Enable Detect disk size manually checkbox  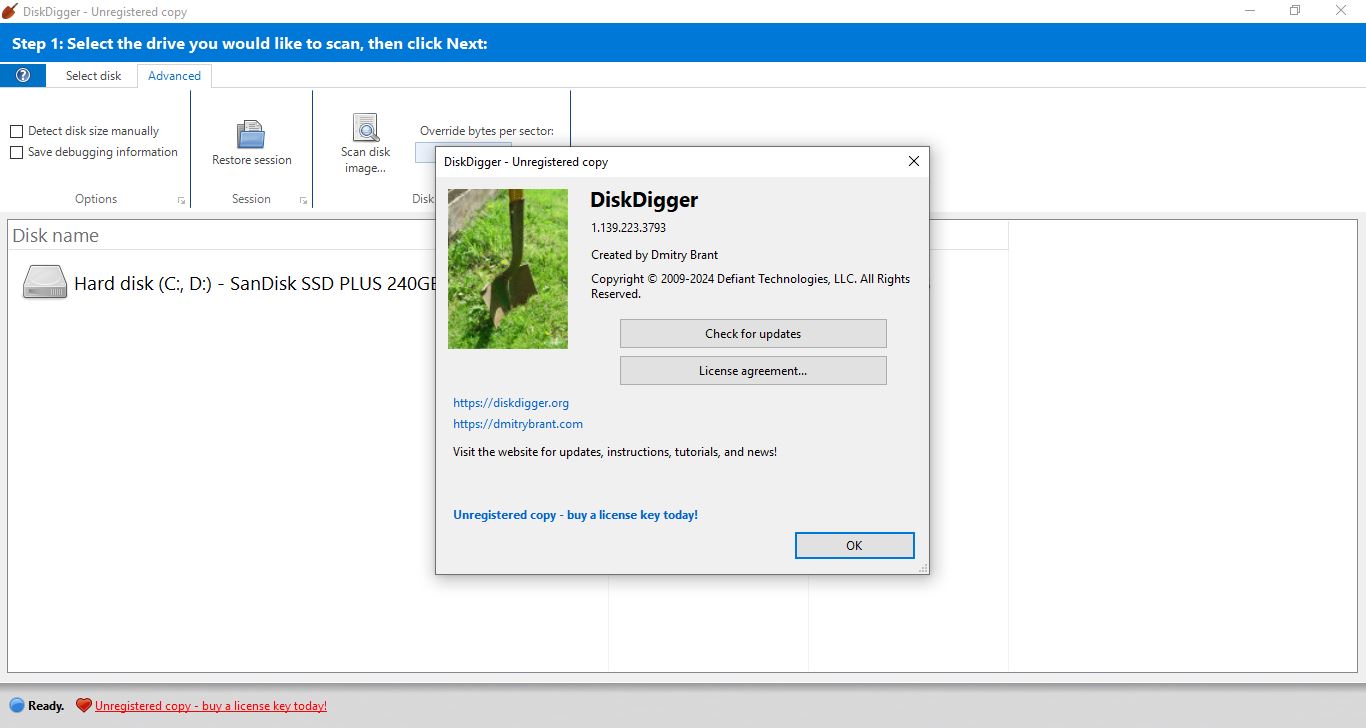click(x=17, y=131)
